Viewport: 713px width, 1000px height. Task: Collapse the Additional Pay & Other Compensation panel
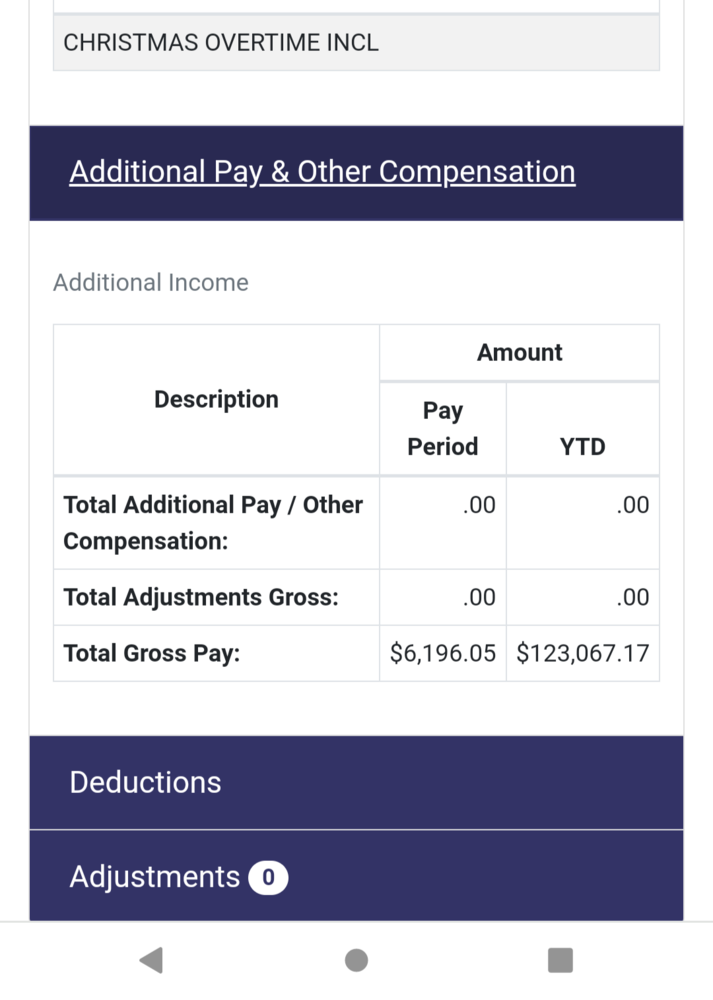(x=322, y=172)
